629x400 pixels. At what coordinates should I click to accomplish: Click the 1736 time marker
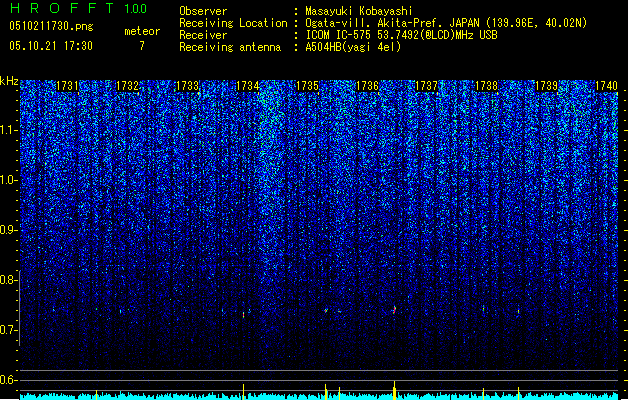pos(367,86)
